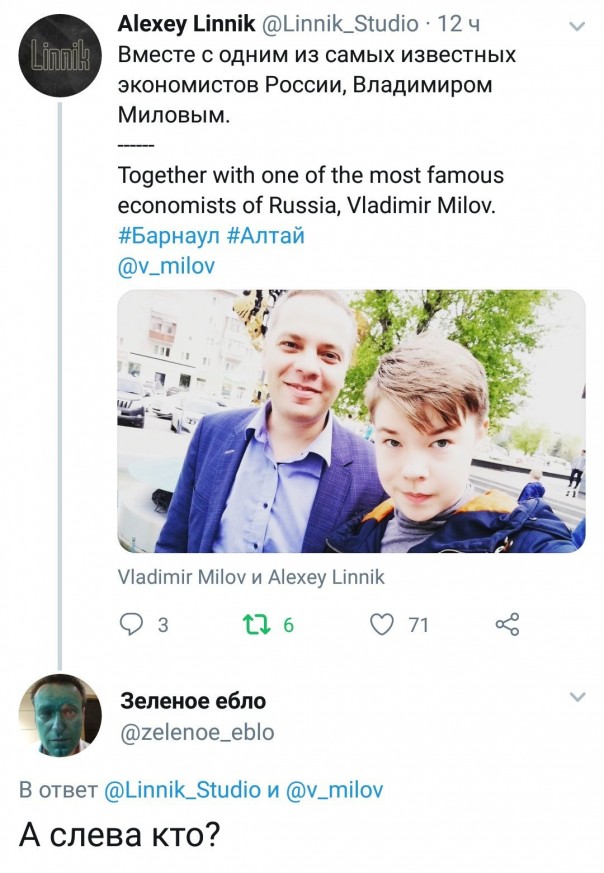Retweet the post with arrows icon
The height and width of the screenshot is (873, 604).
point(257,625)
